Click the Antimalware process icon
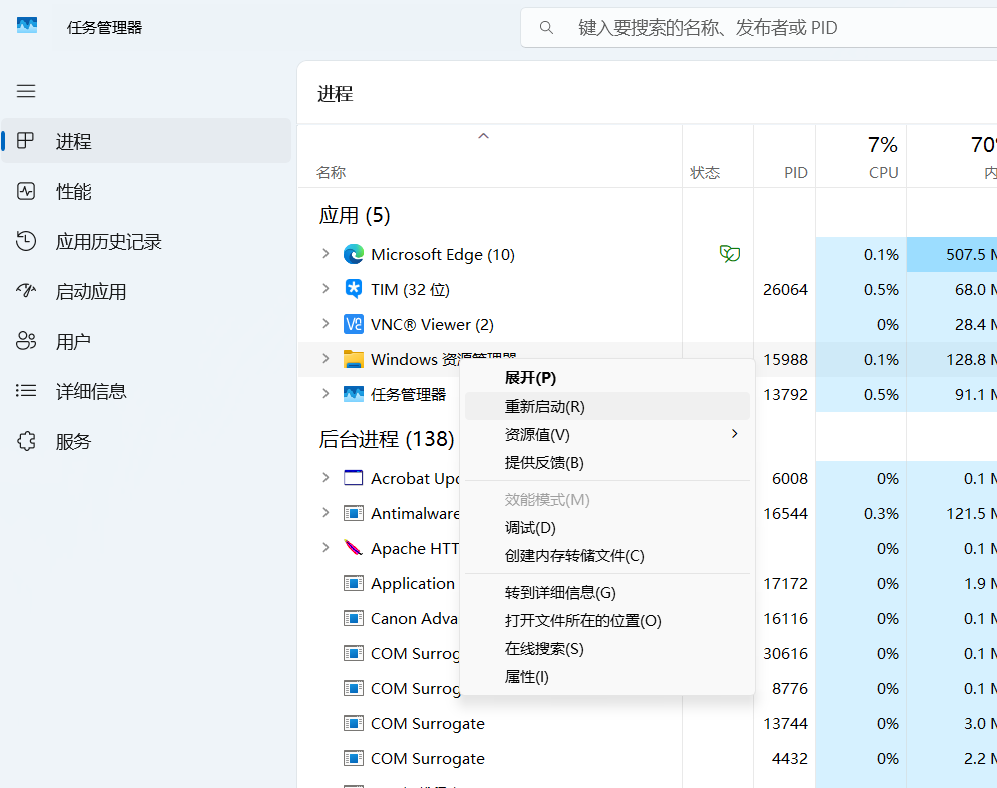 coord(354,513)
